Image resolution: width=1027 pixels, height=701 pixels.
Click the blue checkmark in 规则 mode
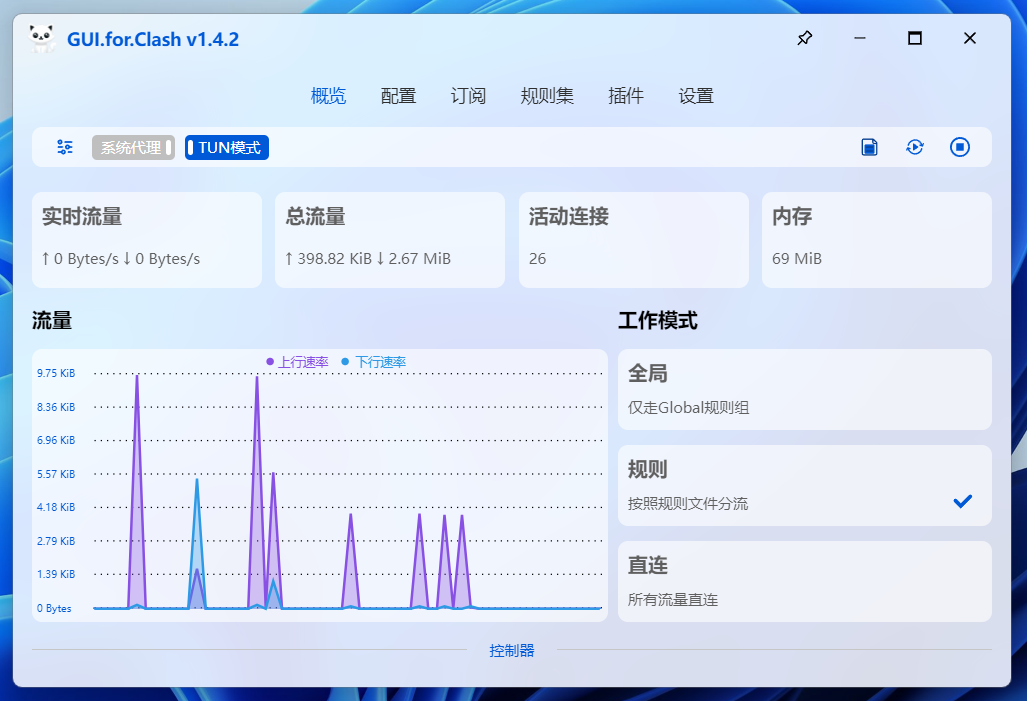pyautogui.click(x=962, y=501)
